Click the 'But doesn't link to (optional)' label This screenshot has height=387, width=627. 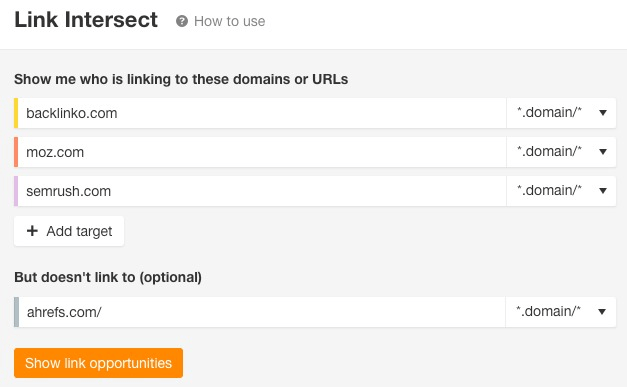[108, 277]
